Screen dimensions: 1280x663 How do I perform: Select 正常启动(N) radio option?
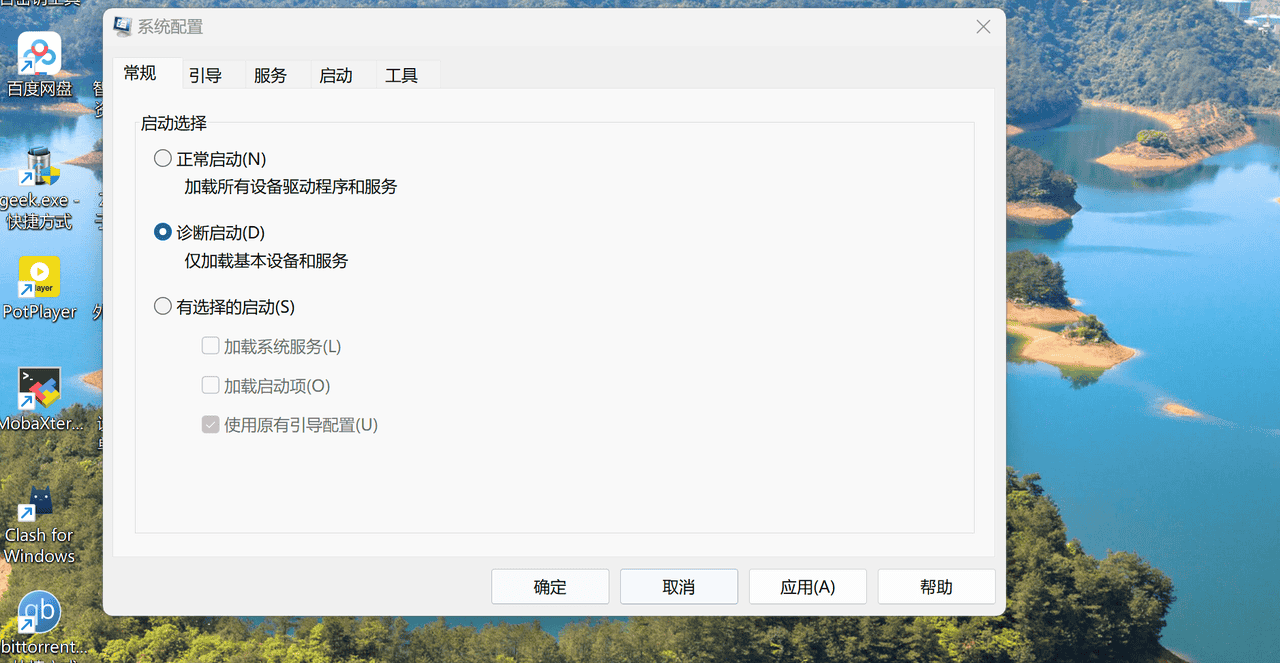pos(210,158)
